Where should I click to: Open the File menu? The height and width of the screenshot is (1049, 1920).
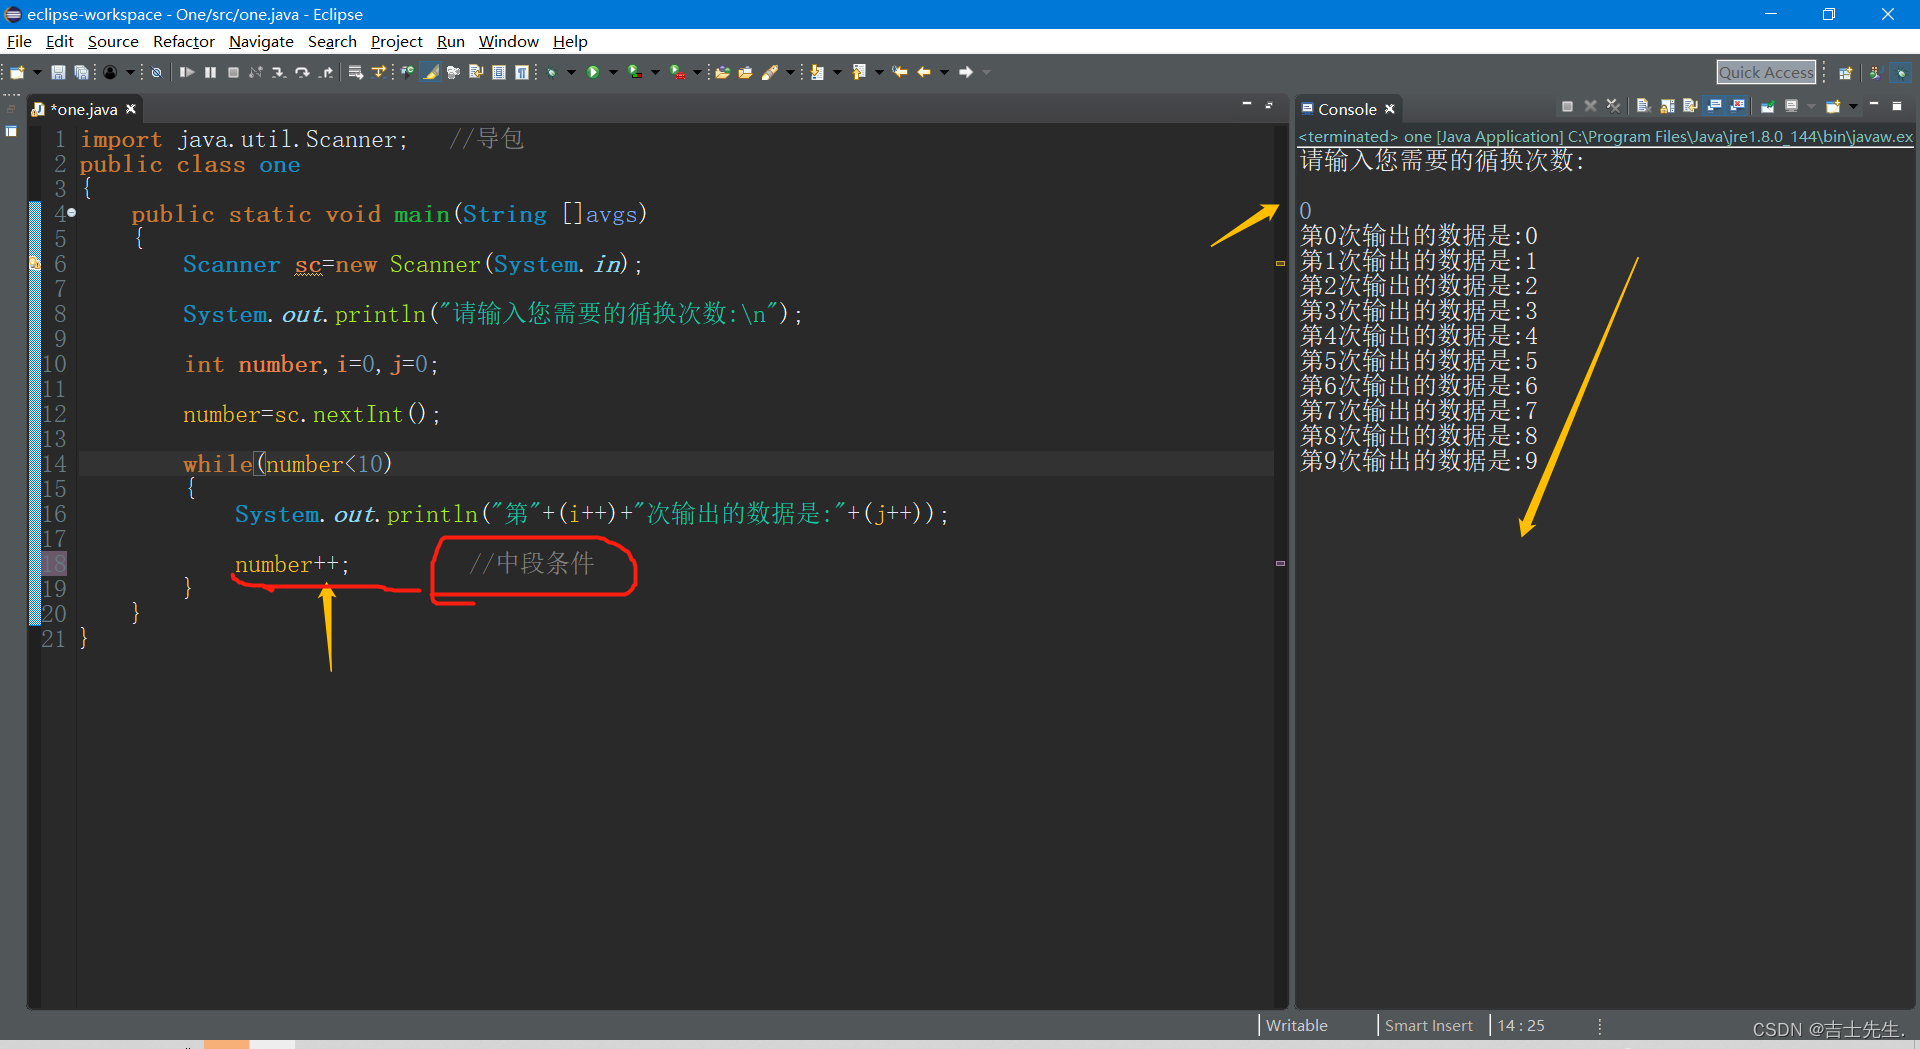coord(19,41)
